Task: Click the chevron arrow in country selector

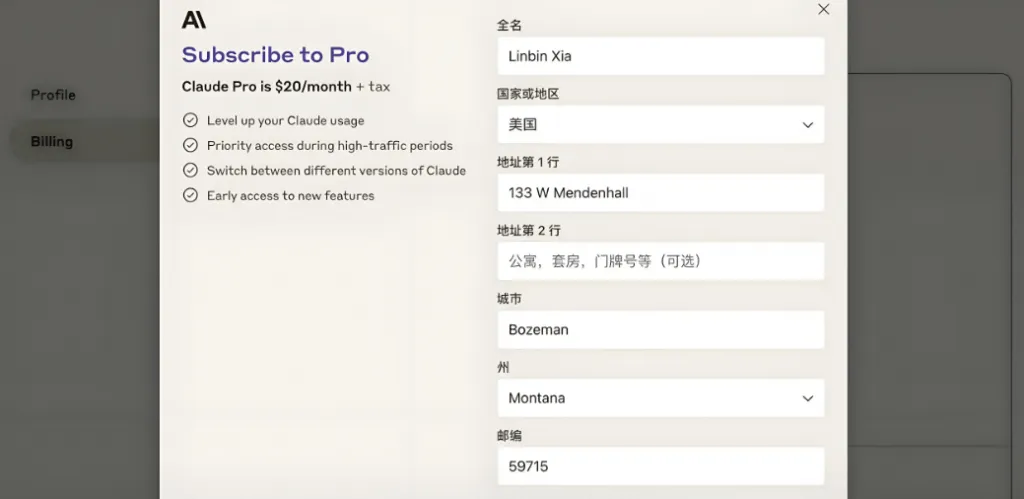Action: (808, 125)
